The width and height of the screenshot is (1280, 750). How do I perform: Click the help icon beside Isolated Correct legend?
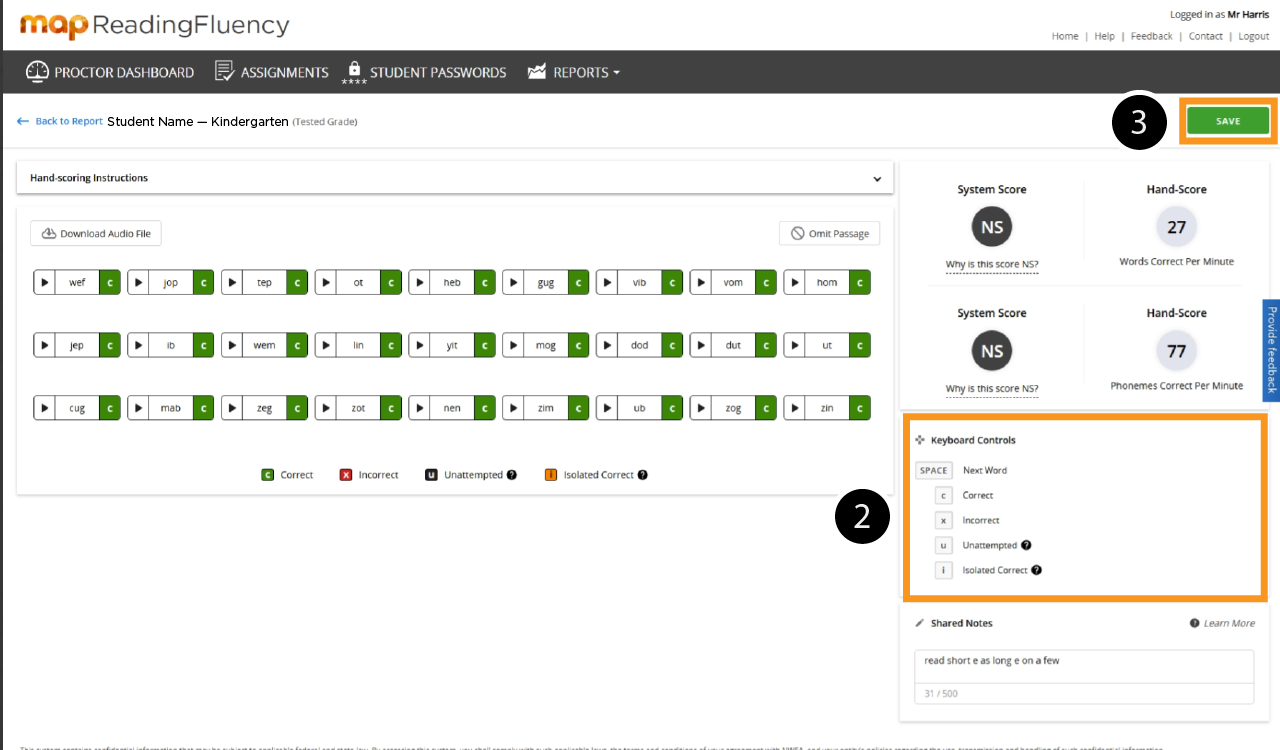coord(643,475)
